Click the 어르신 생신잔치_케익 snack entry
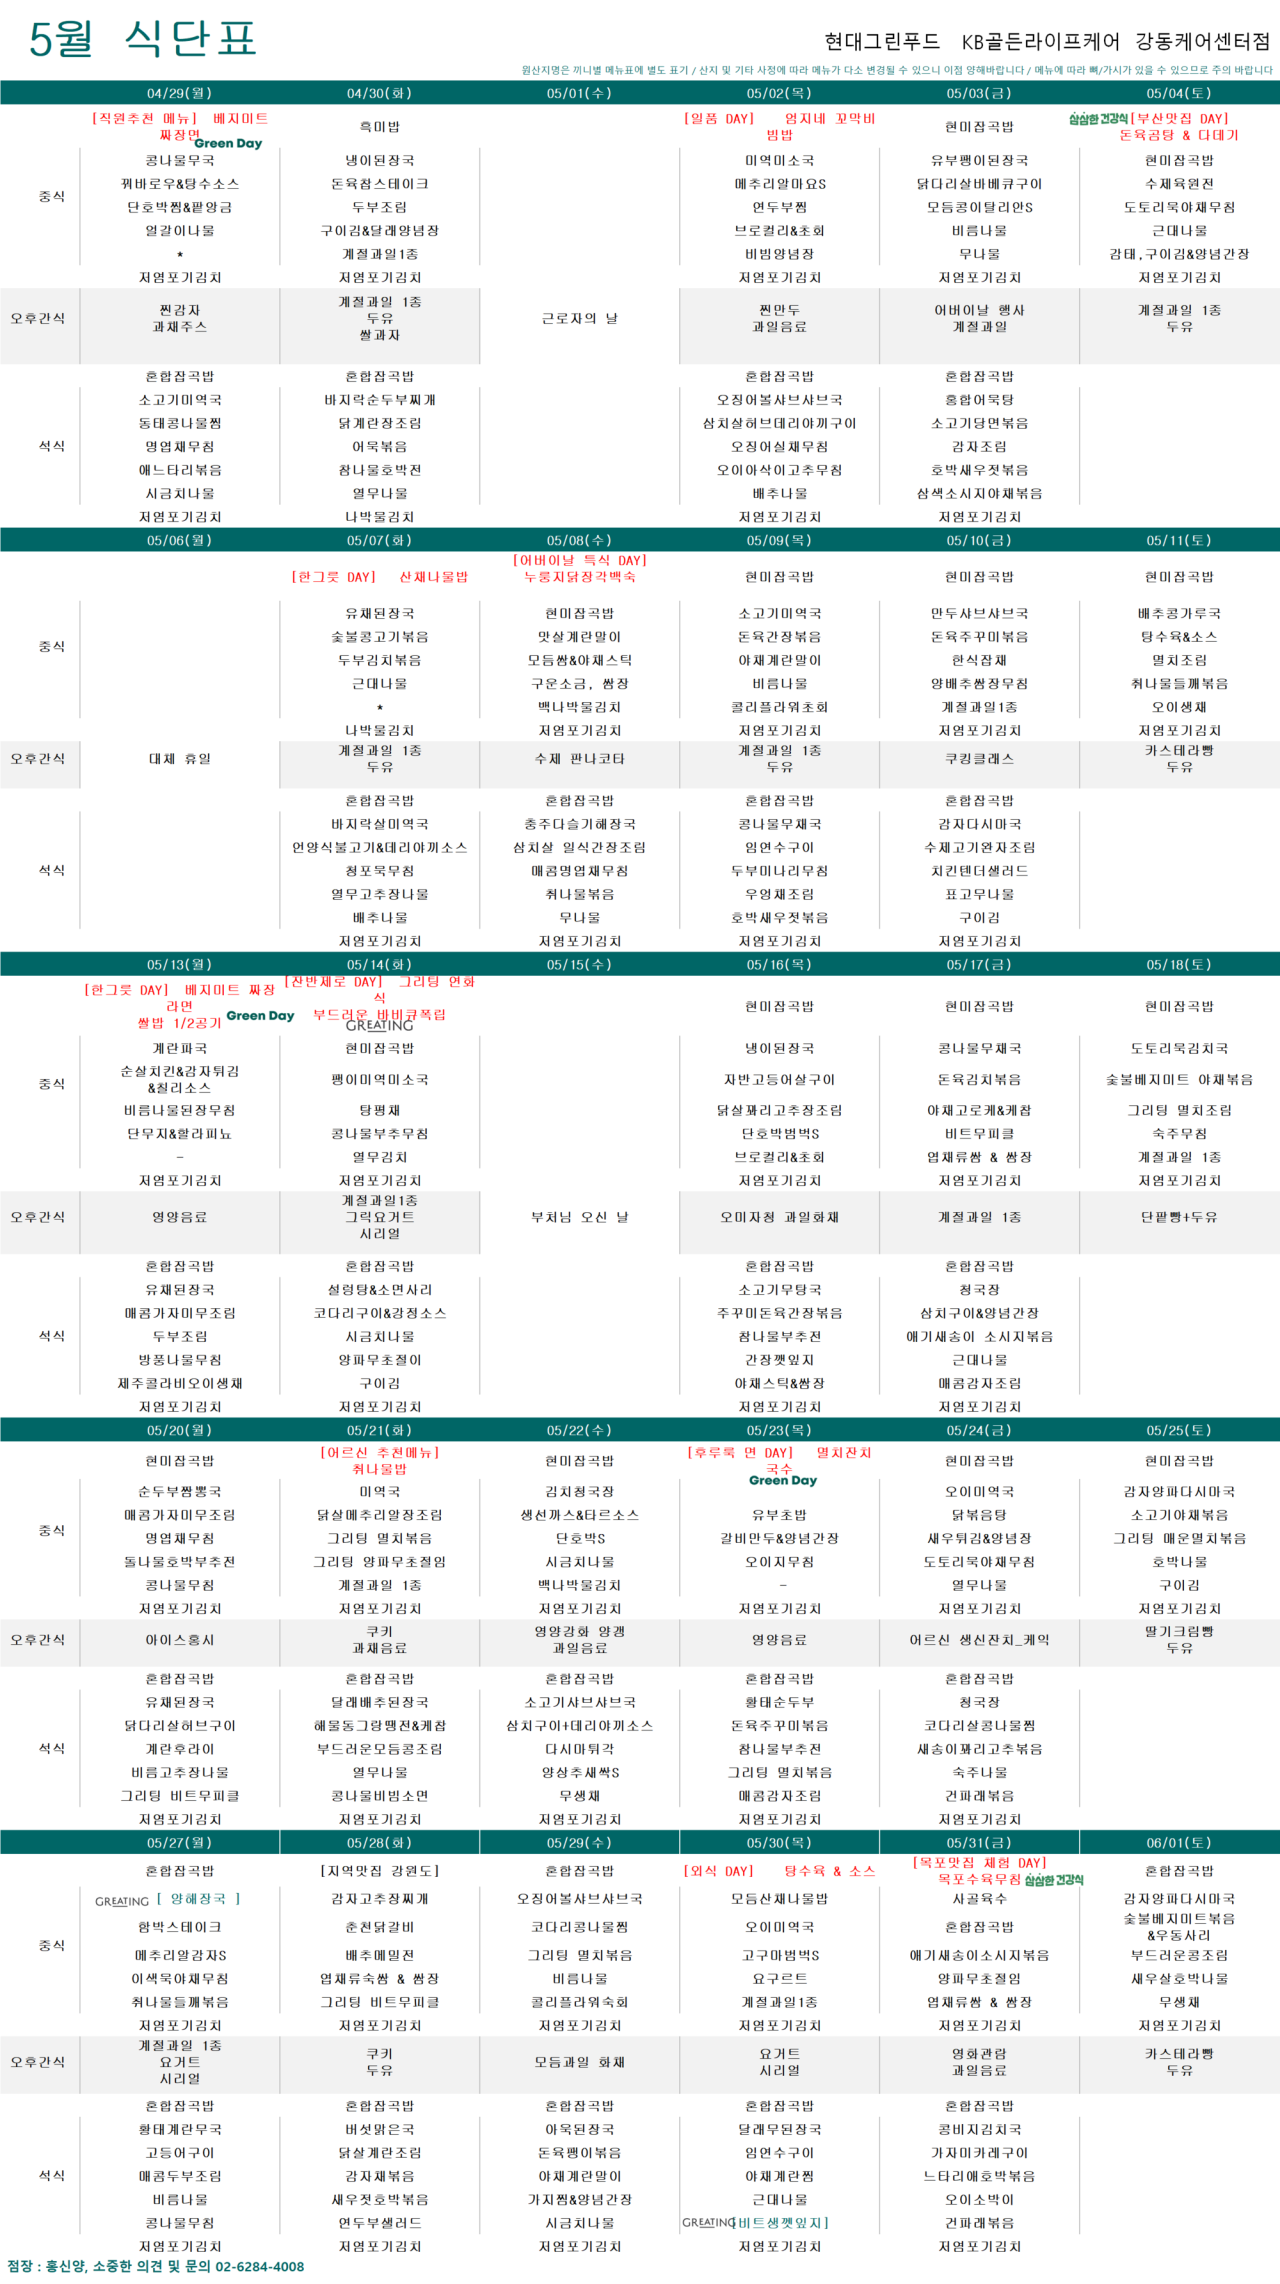Screen dimensions: 1280x2284 pos(979,1640)
